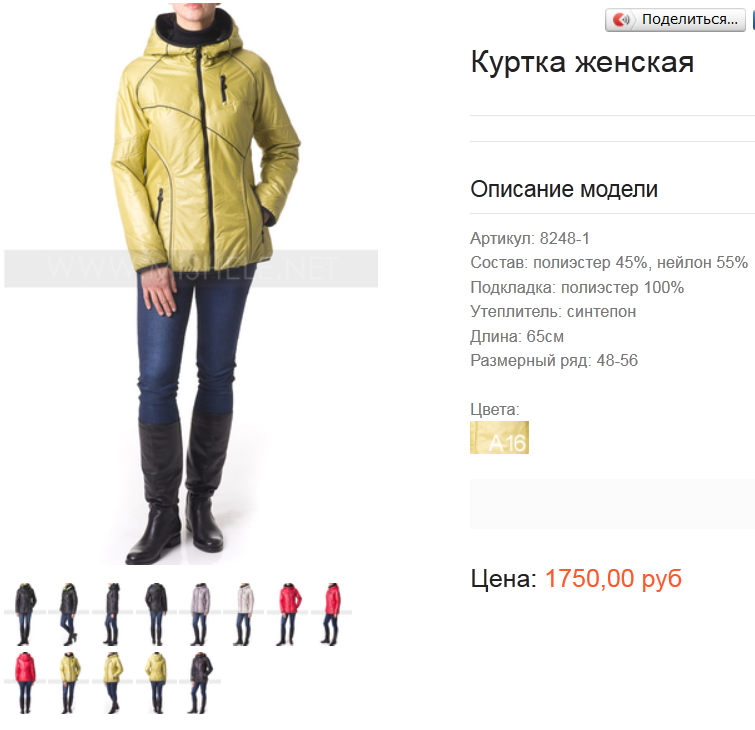Select the A16 yellow color swatch
The height and width of the screenshot is (730, 755).
coord(499,437)
